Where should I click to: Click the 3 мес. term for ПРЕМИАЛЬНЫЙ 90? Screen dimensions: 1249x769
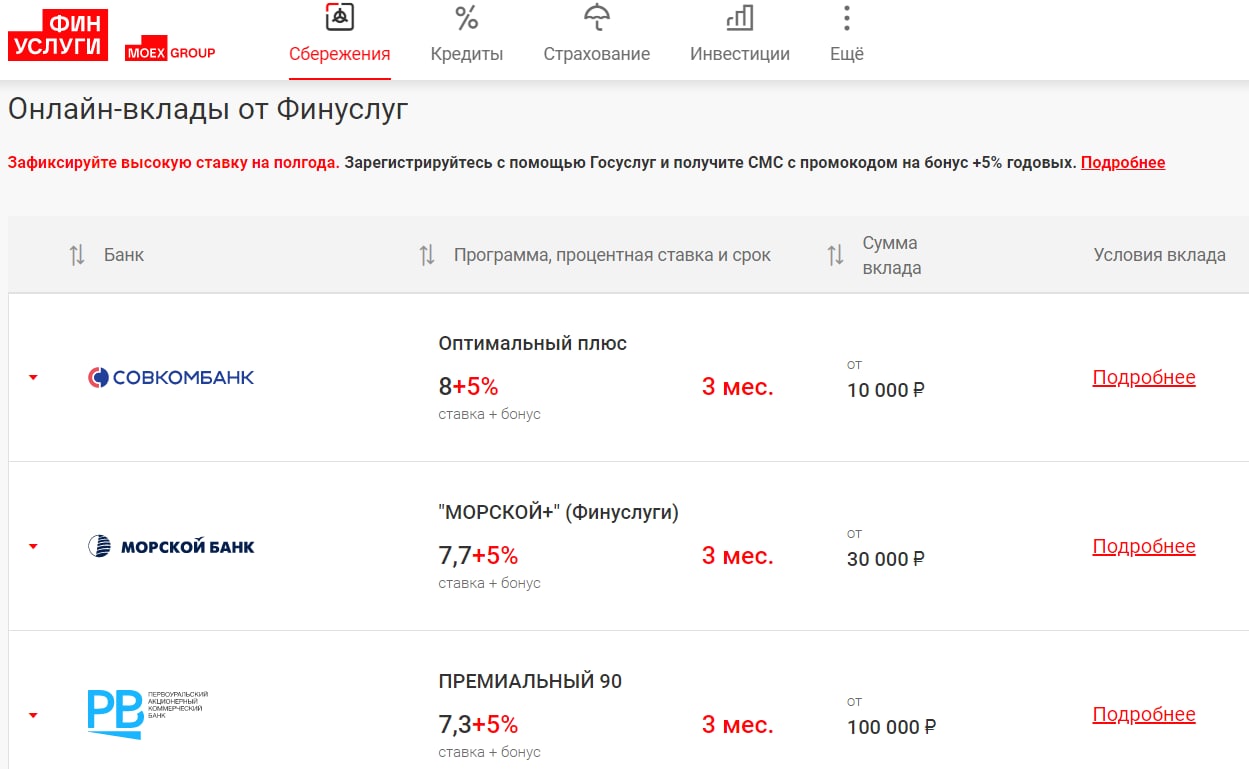tap(737, 724)
